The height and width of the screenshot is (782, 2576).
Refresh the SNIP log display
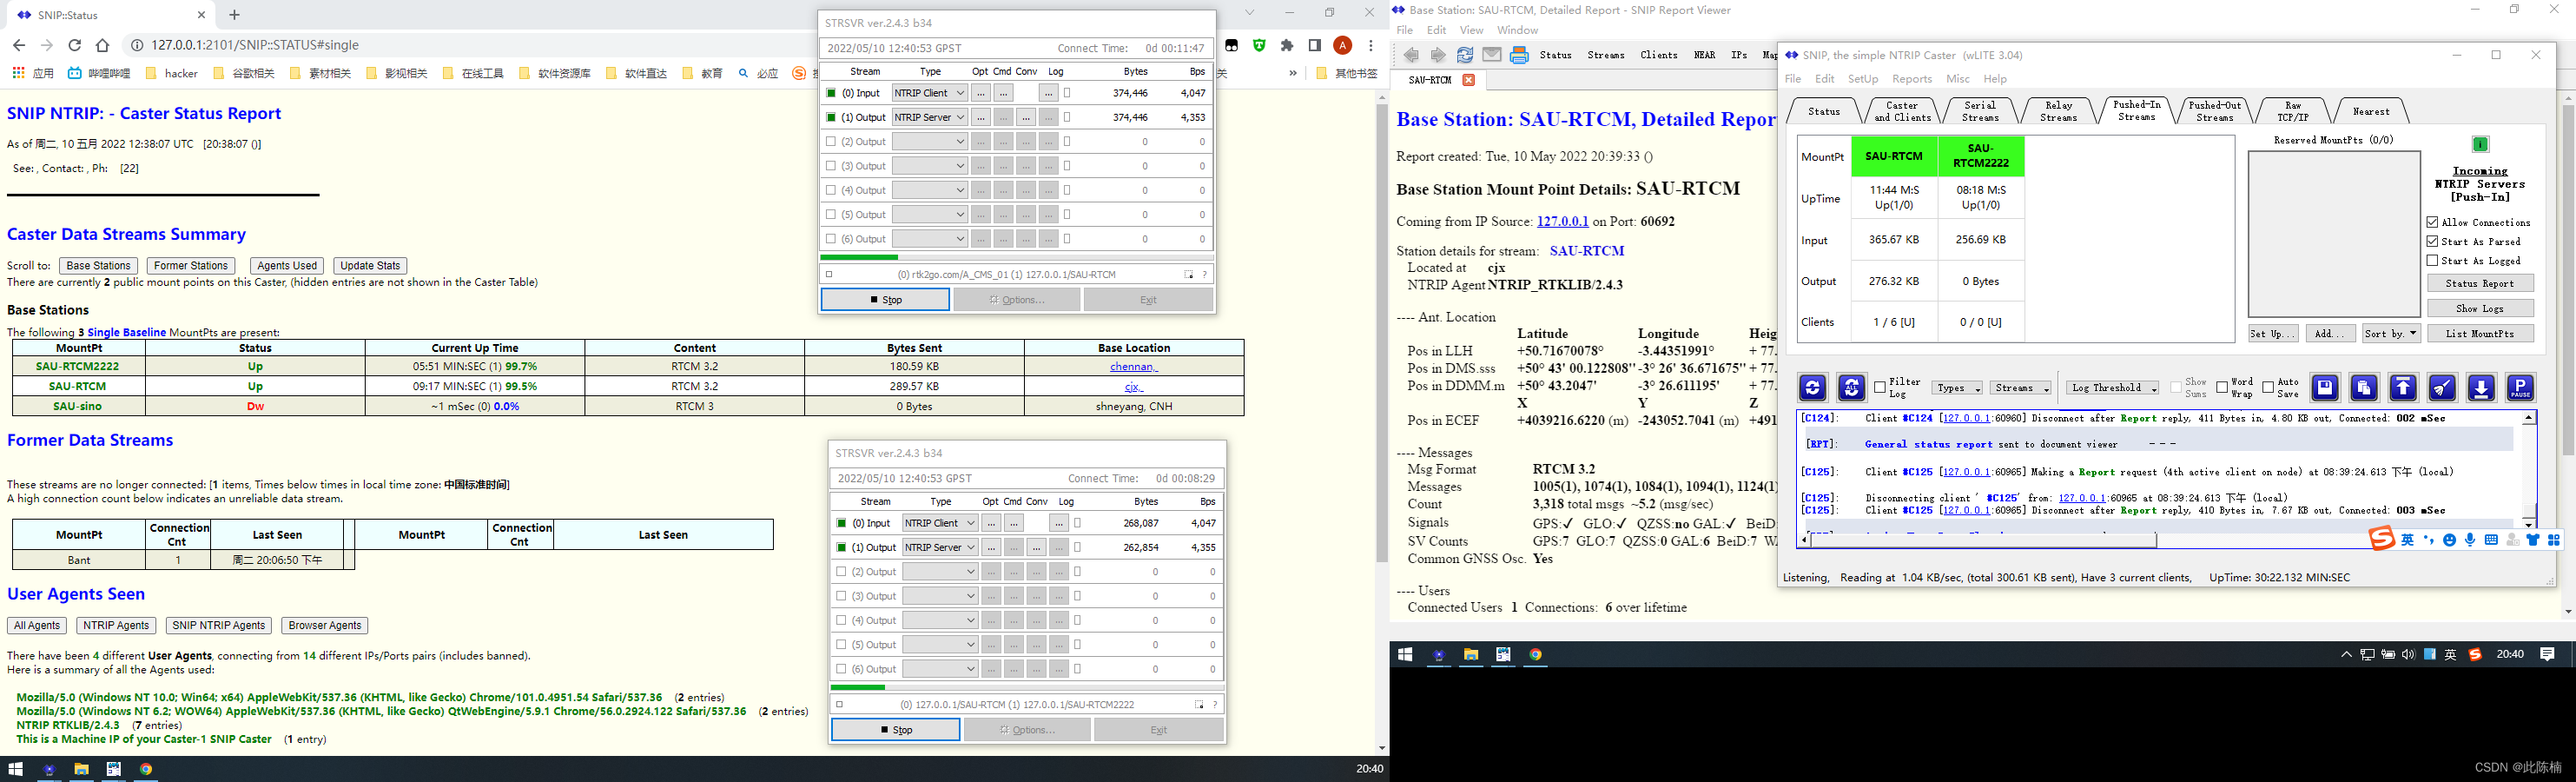[1812, 388]
